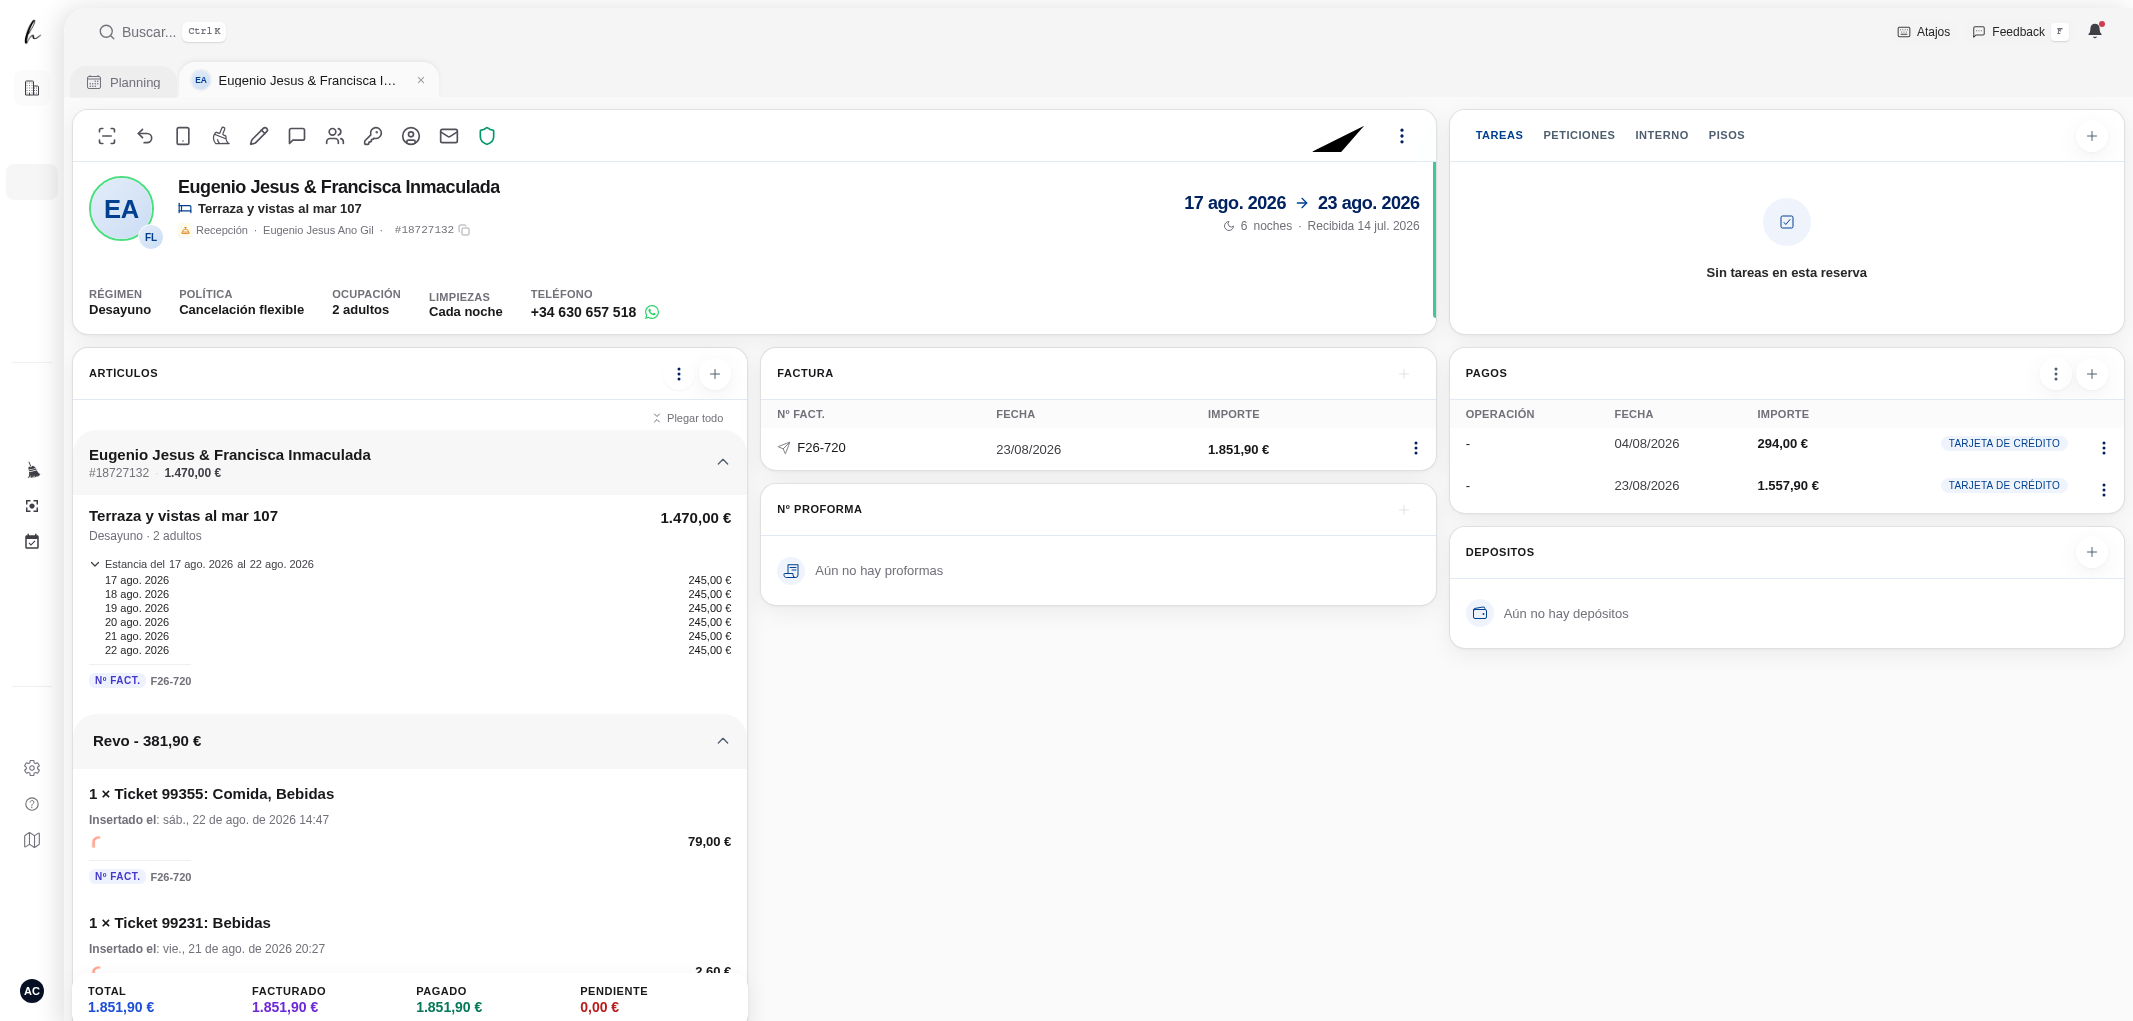
Task: Click the green shield icon
Action: point(487,136)
